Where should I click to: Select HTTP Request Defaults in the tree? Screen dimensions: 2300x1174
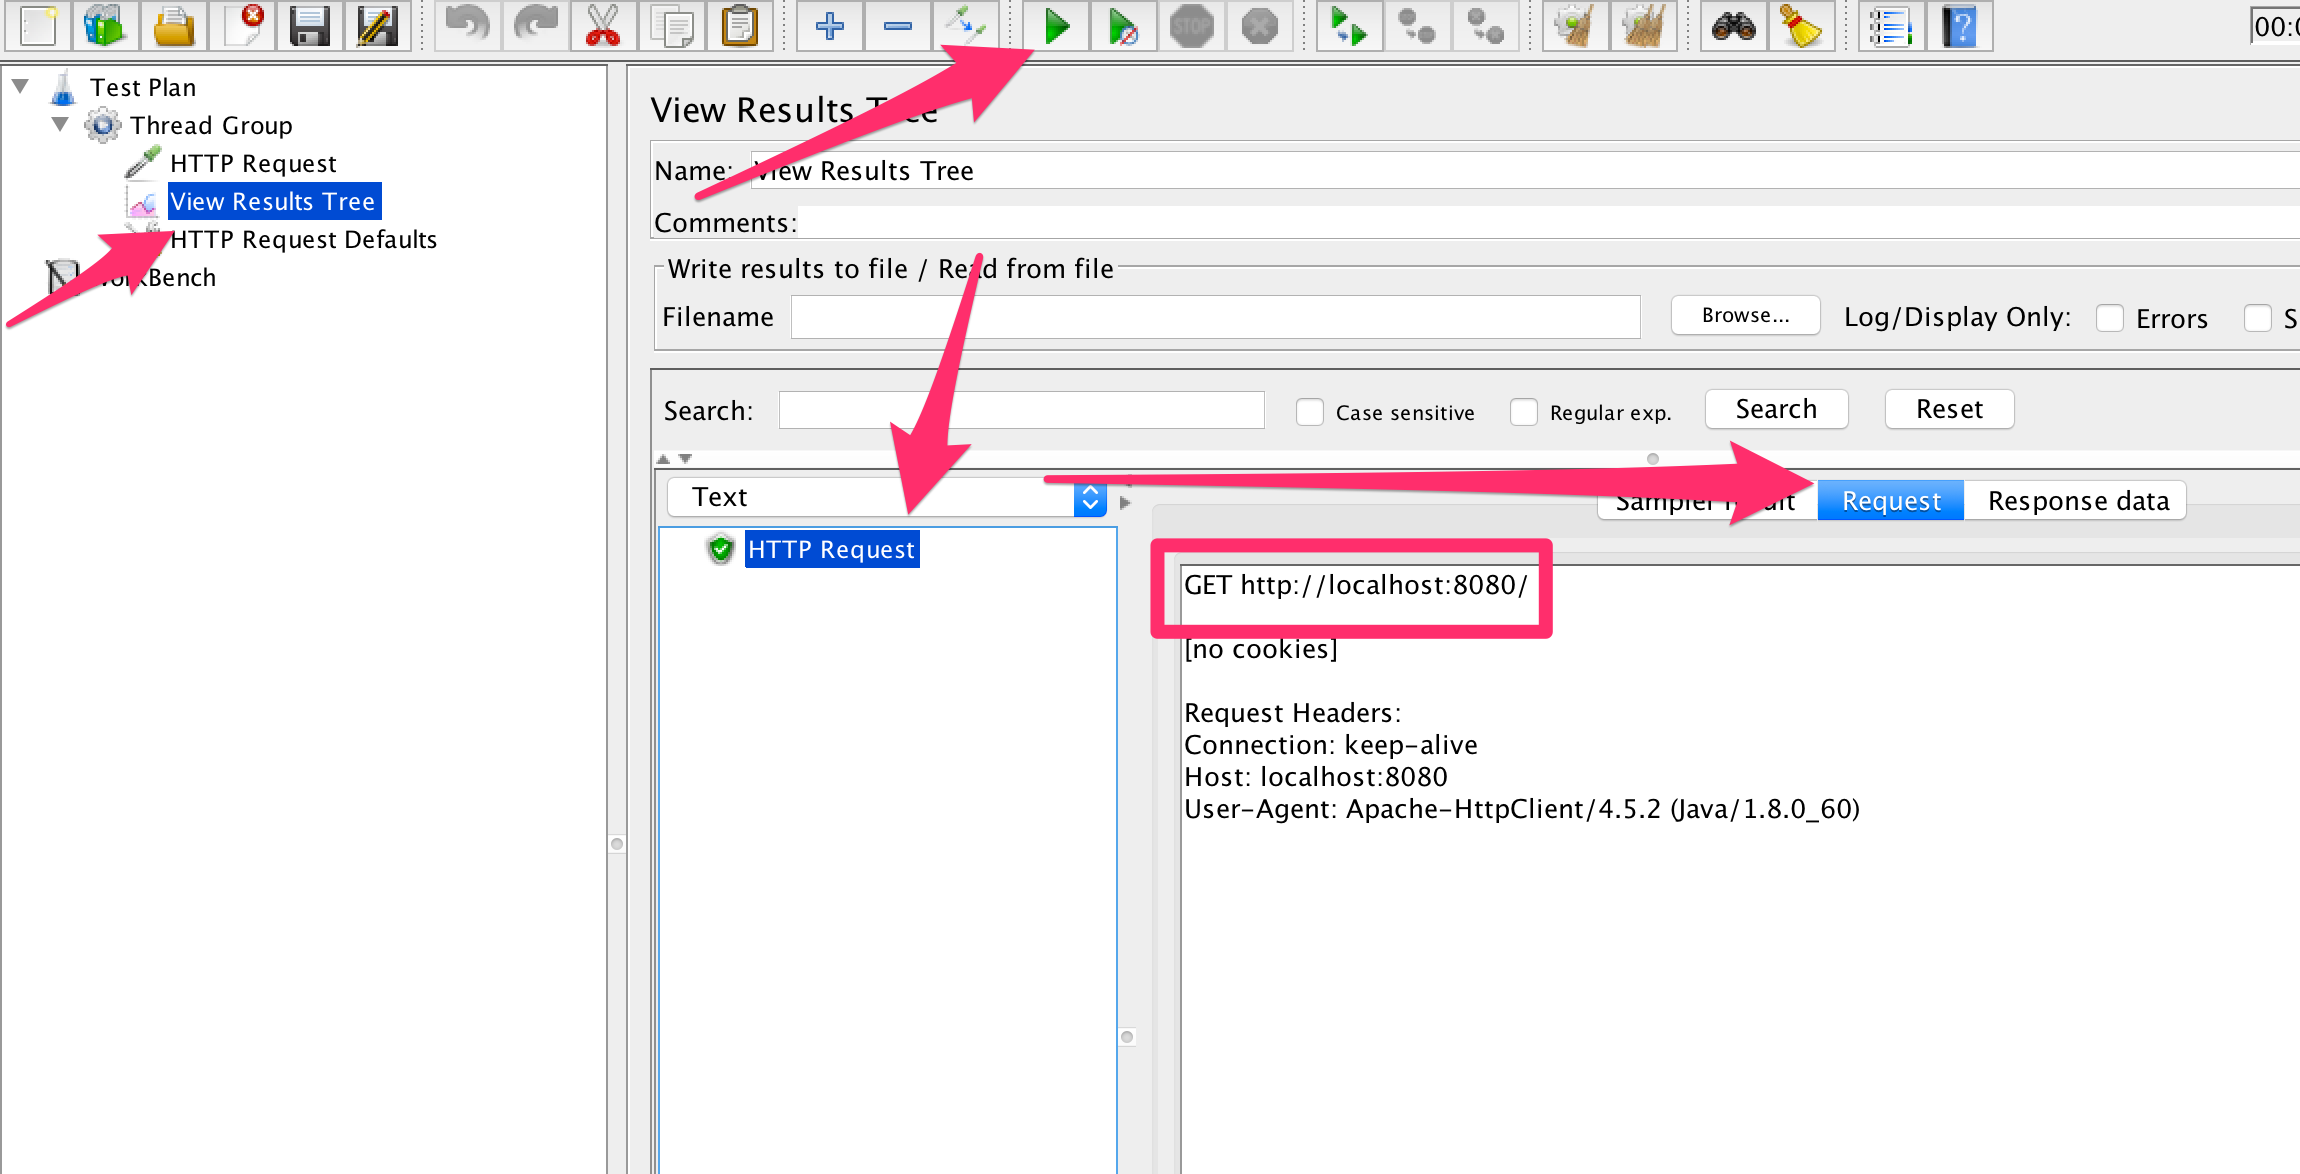[303, 240]
